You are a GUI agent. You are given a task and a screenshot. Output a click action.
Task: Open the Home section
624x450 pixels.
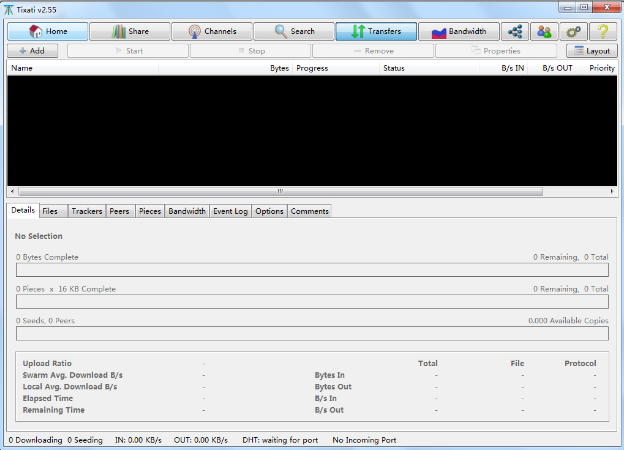[46, 31]
